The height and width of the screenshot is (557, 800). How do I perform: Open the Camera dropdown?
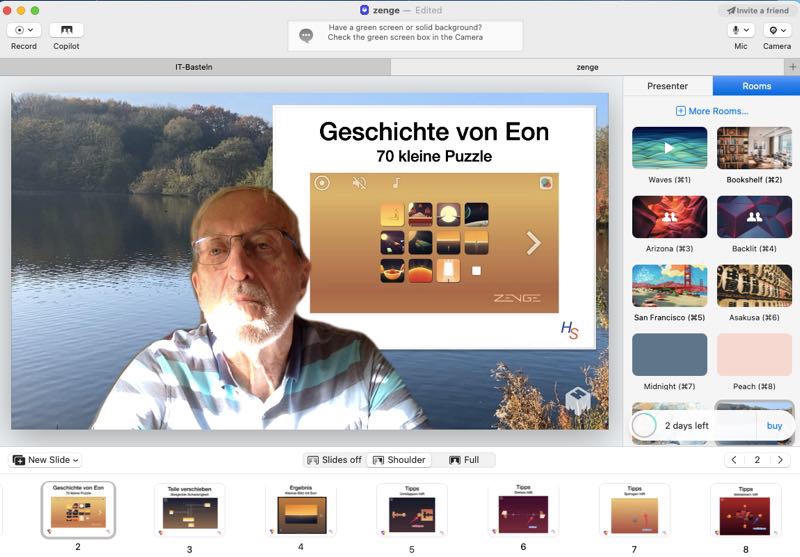pyautogui.click(x=777, y=31)
